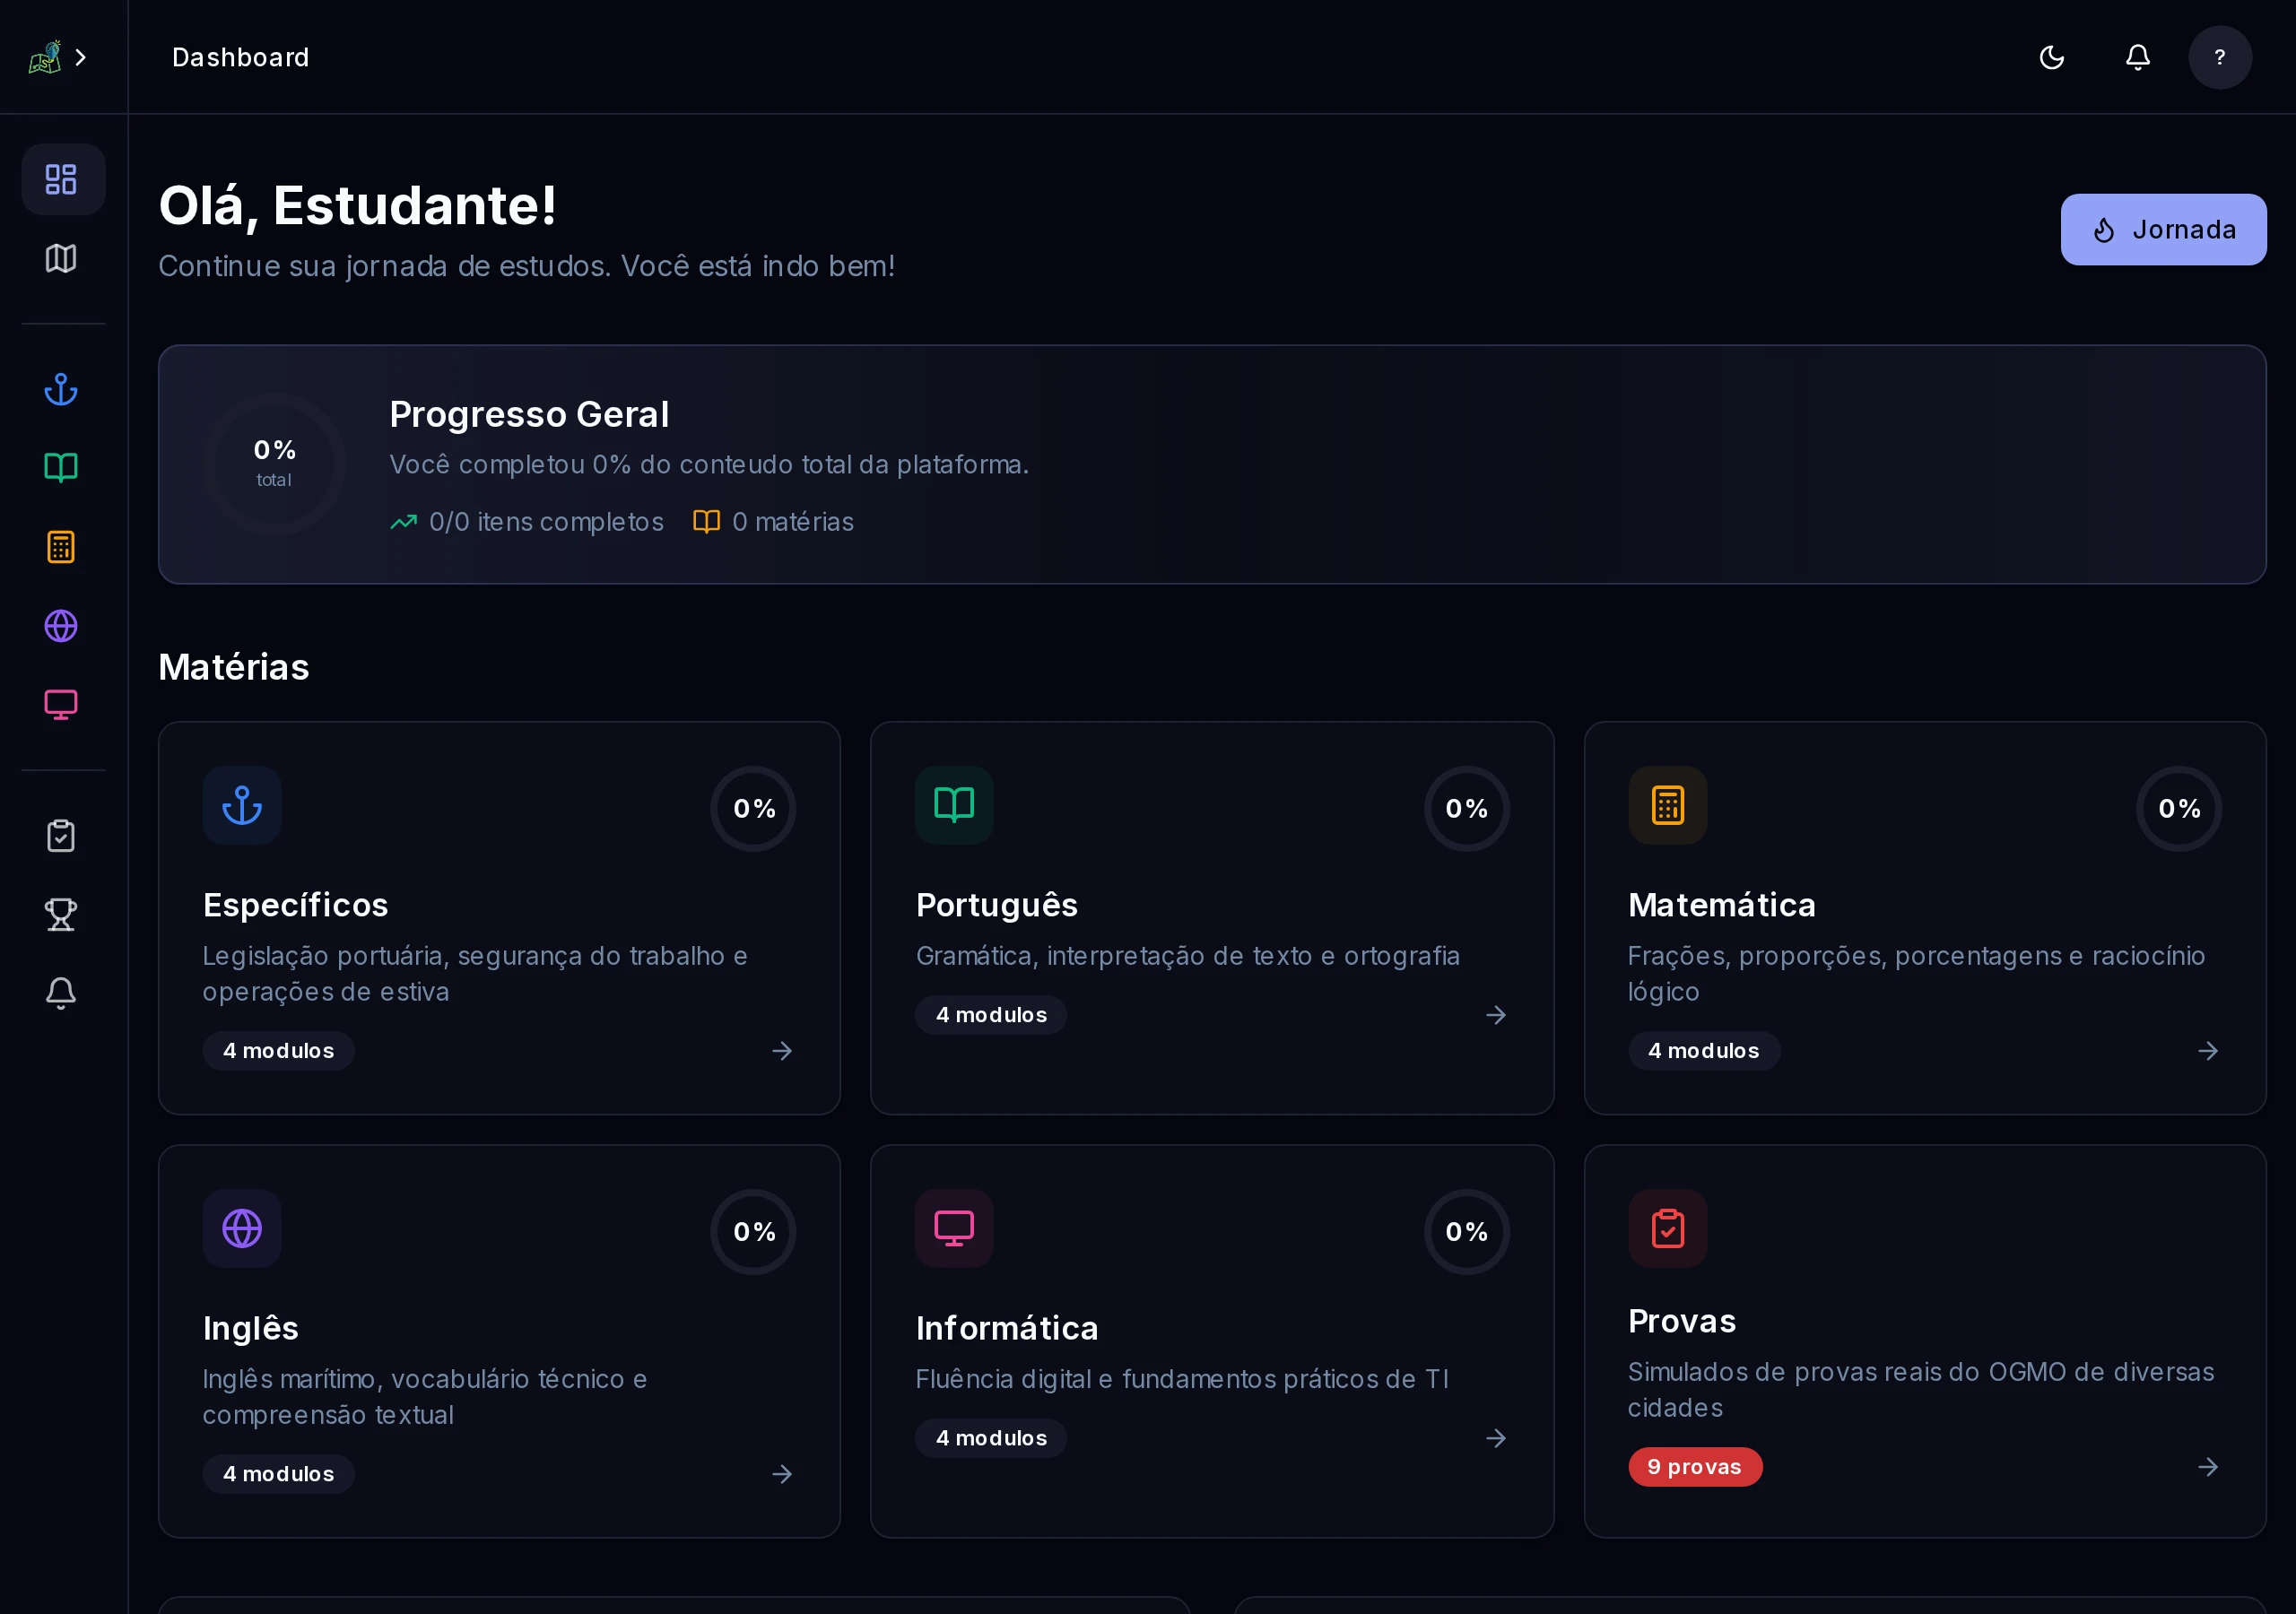Open the Dashboard grid icon in sidebar
Image resolution: width=2296 pixels, height=1614 pixels.
pyautogui.click(x=62, y=179)
